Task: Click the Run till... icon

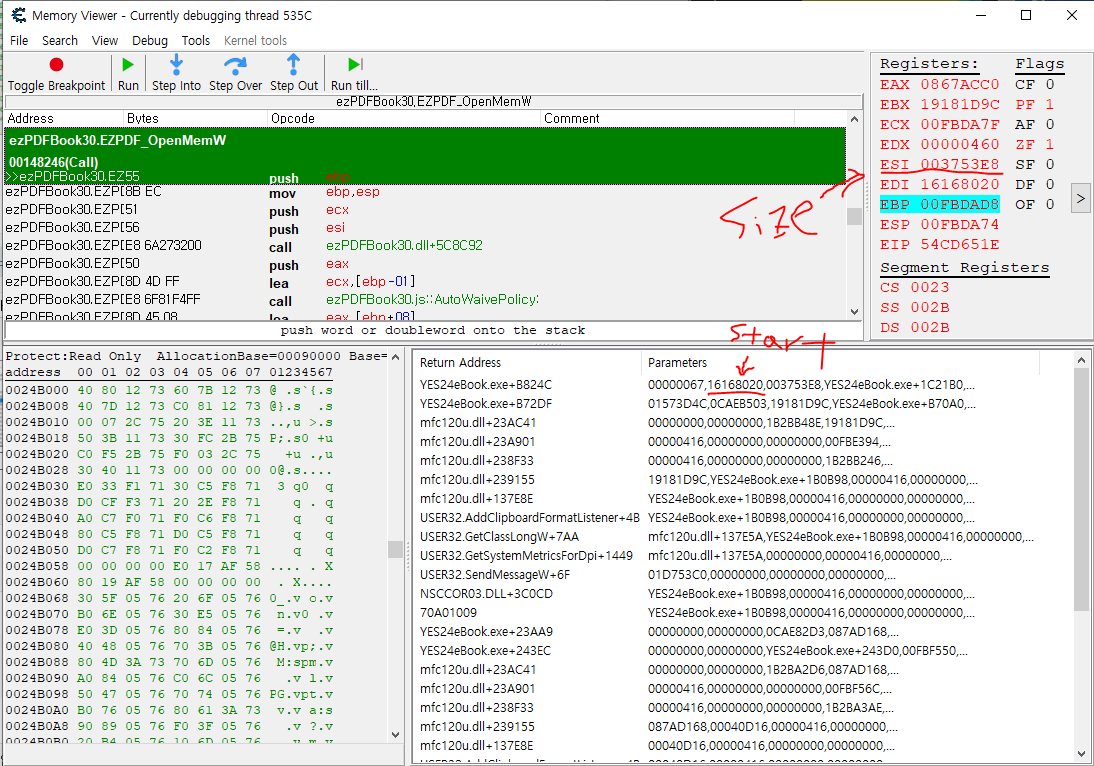Action: [x=355, y=64]
